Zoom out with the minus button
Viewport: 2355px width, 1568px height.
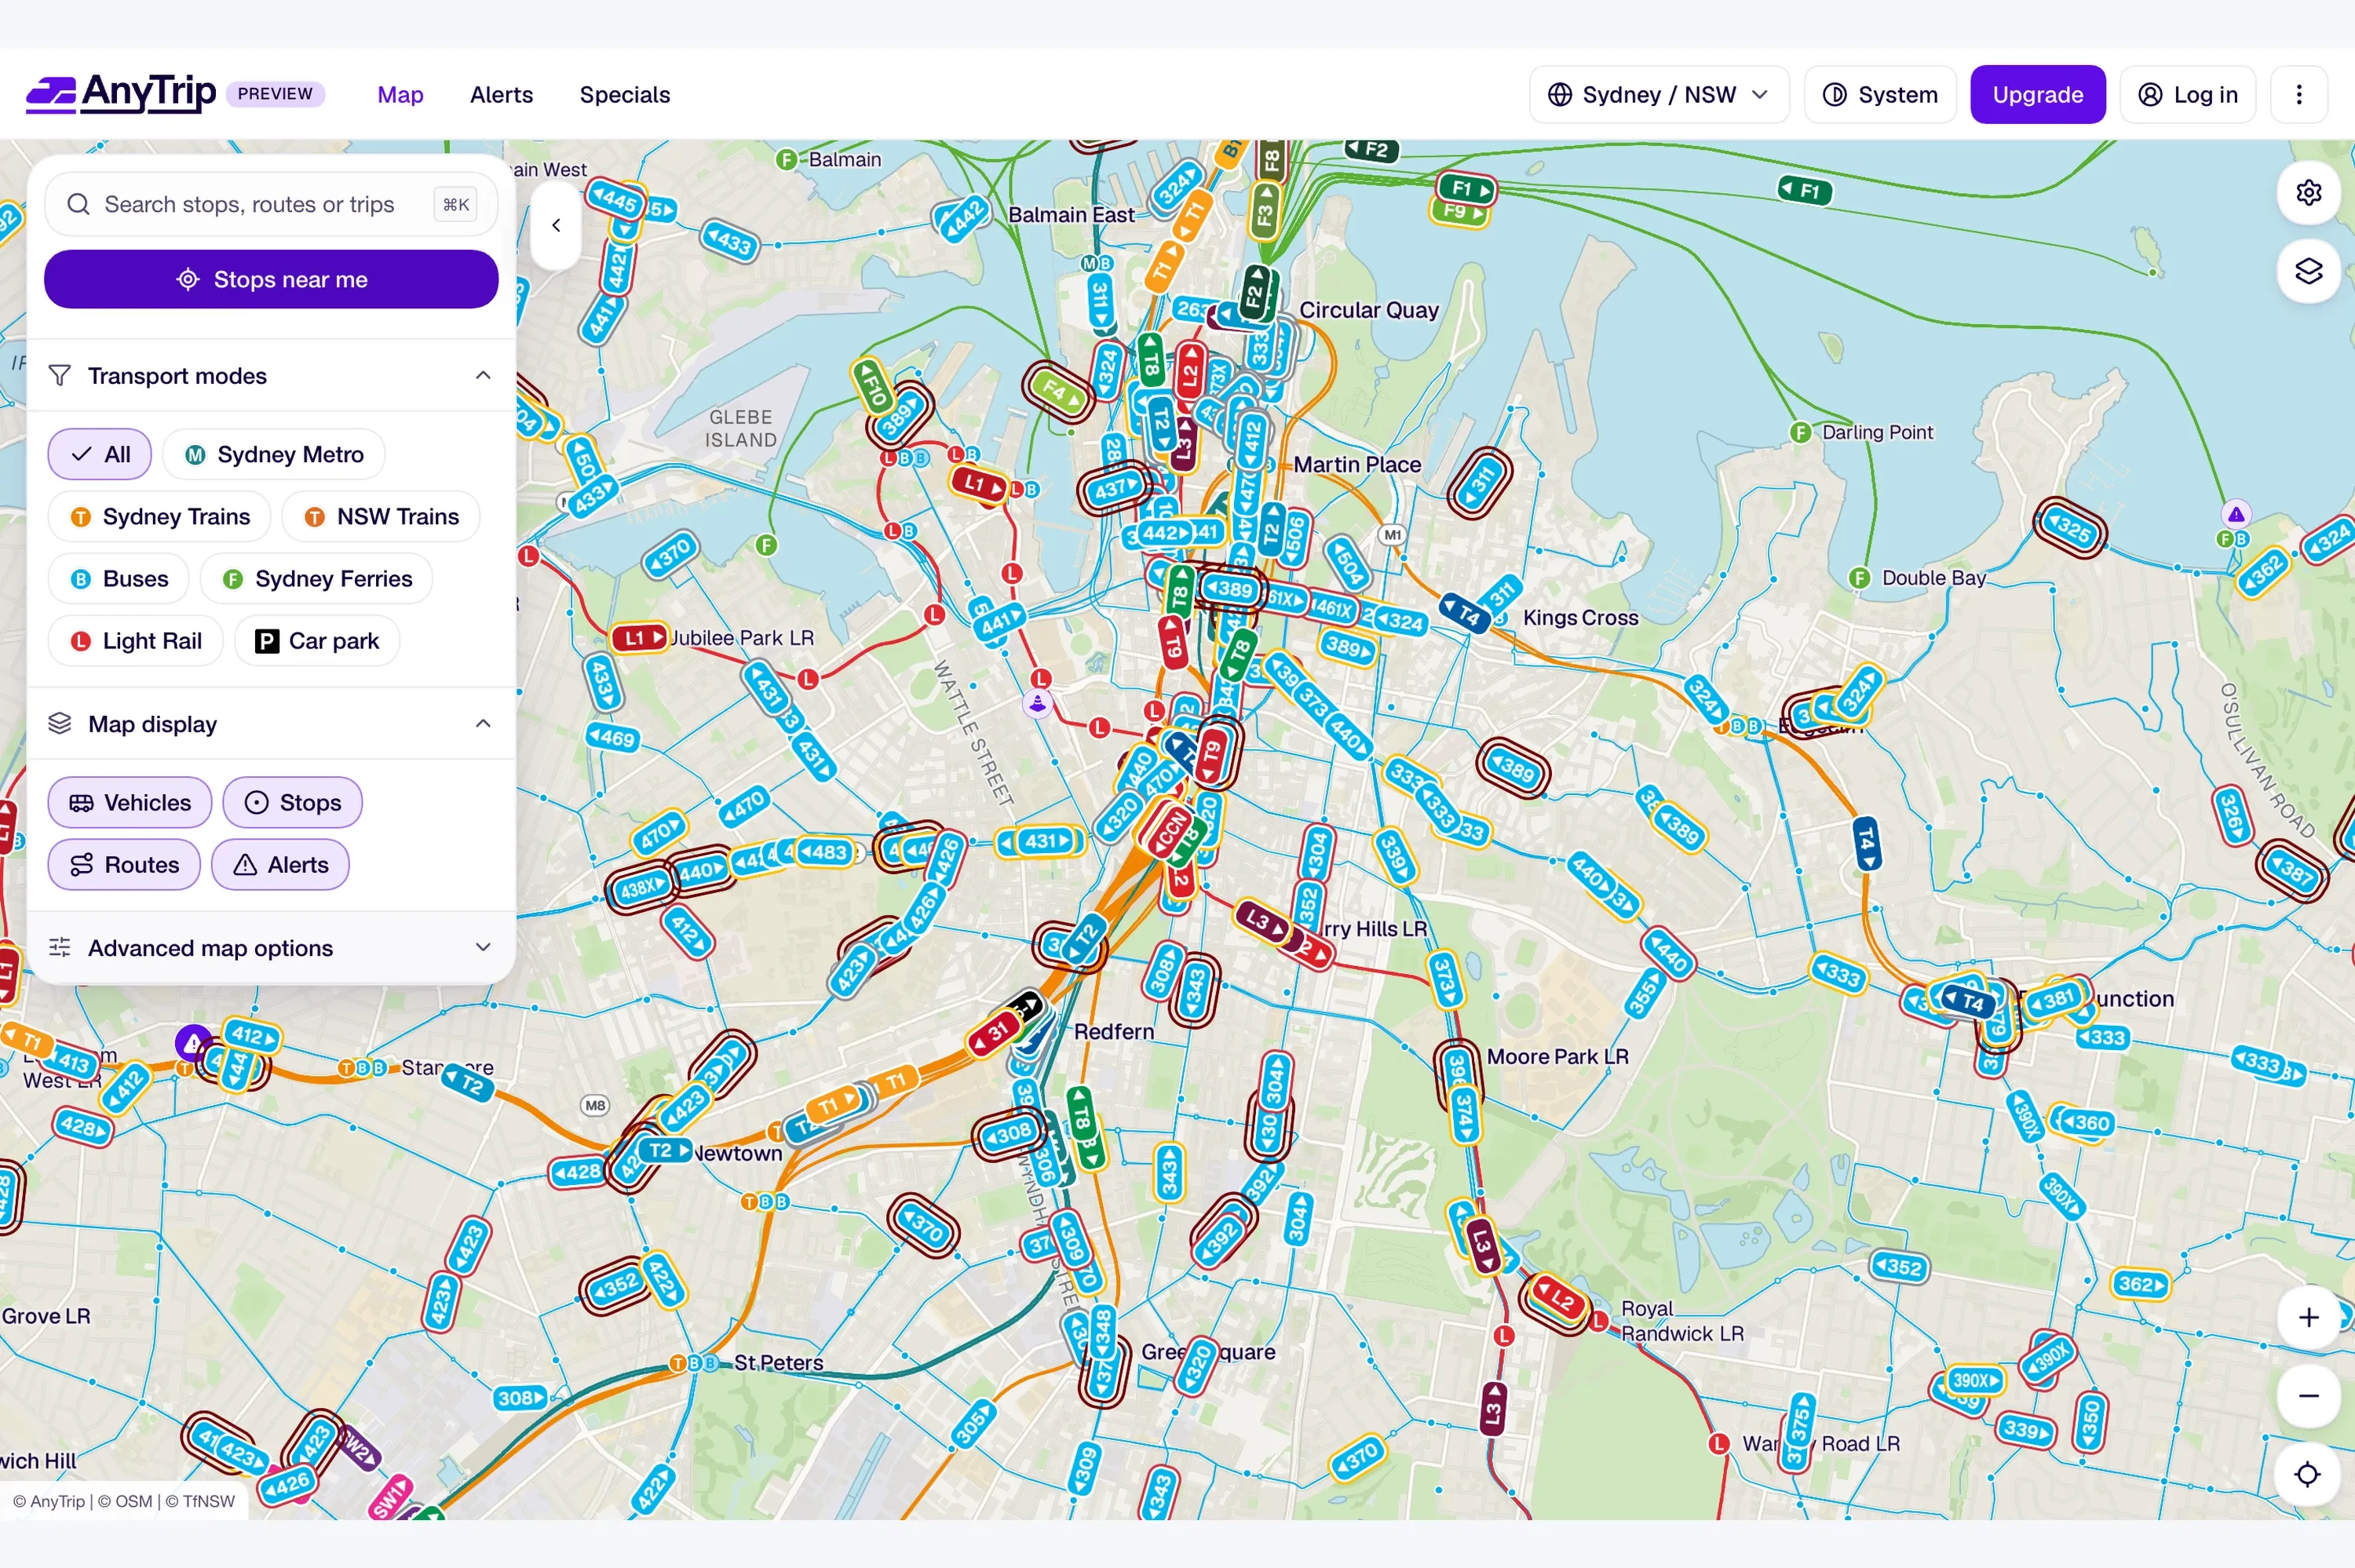(x=2307, y=1396)
